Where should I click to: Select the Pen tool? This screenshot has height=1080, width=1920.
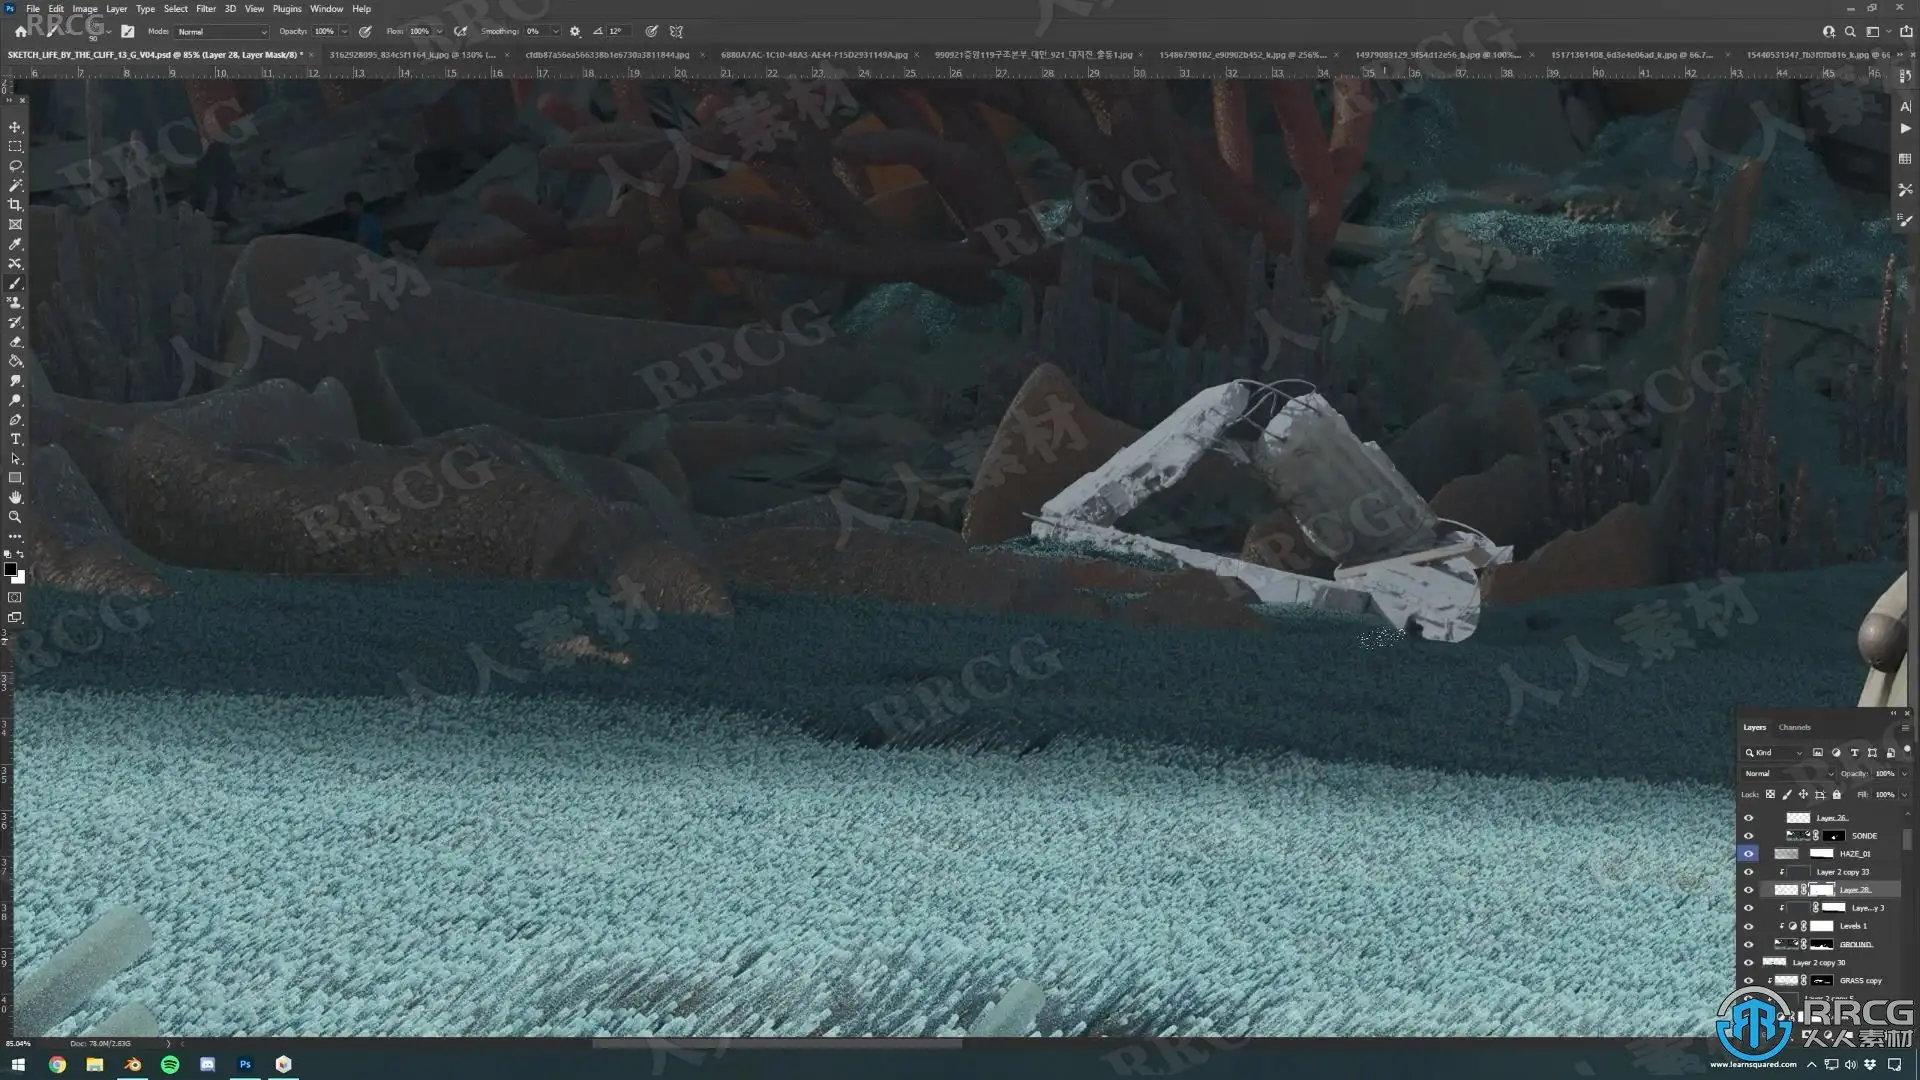(15, 420)
